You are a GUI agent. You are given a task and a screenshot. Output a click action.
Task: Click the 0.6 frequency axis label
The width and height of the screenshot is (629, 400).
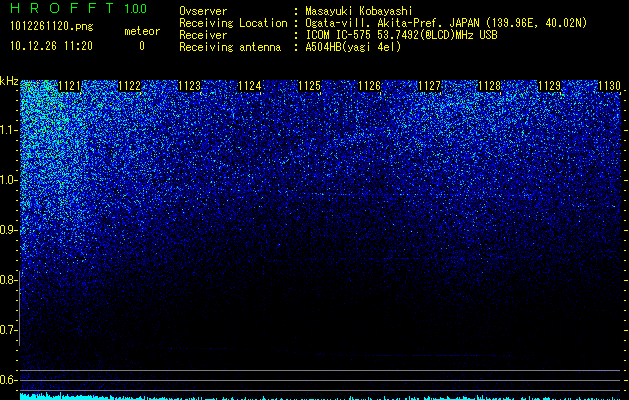coord(9,380)
